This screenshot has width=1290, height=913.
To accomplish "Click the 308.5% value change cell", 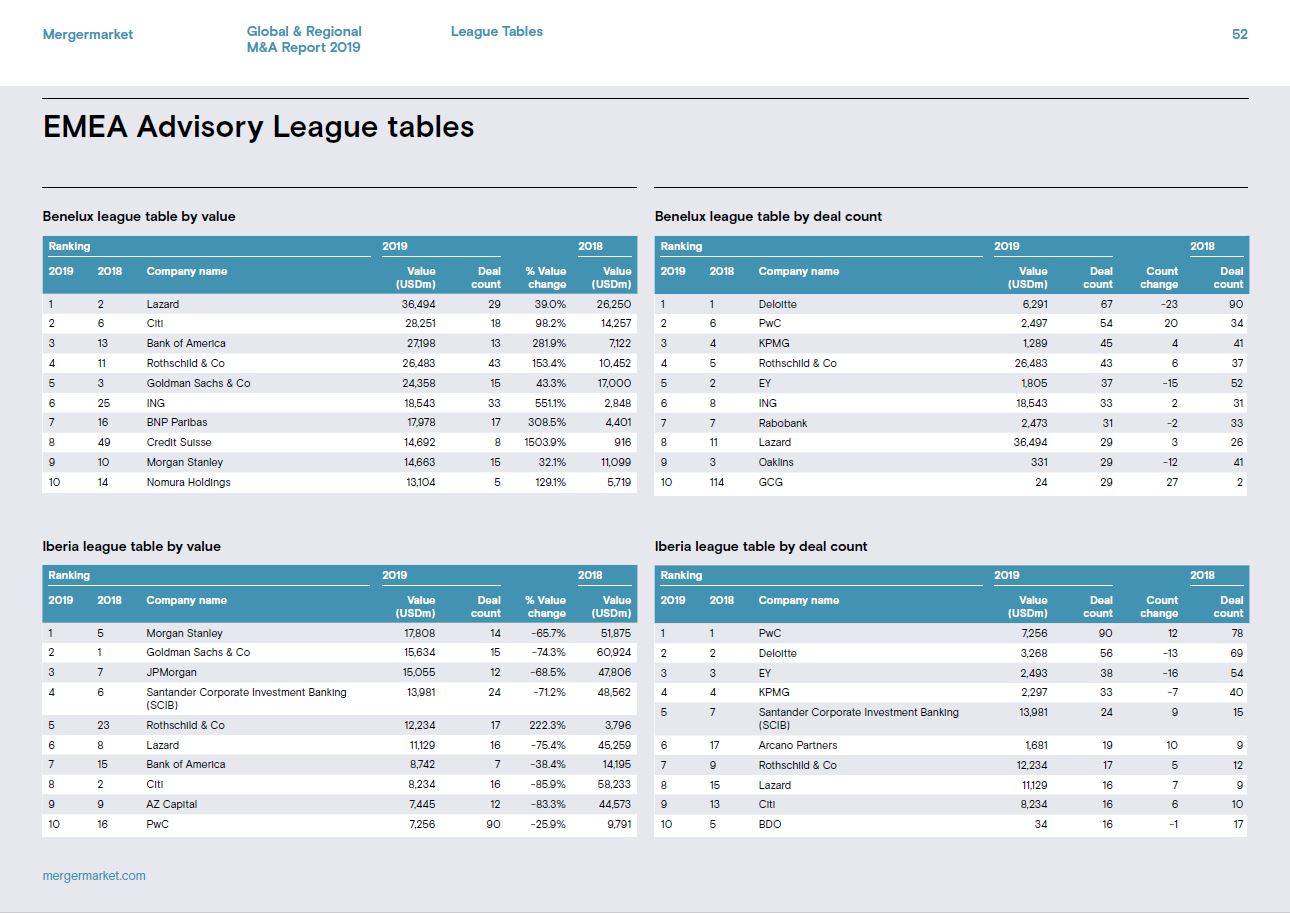I will click(548, 422).
